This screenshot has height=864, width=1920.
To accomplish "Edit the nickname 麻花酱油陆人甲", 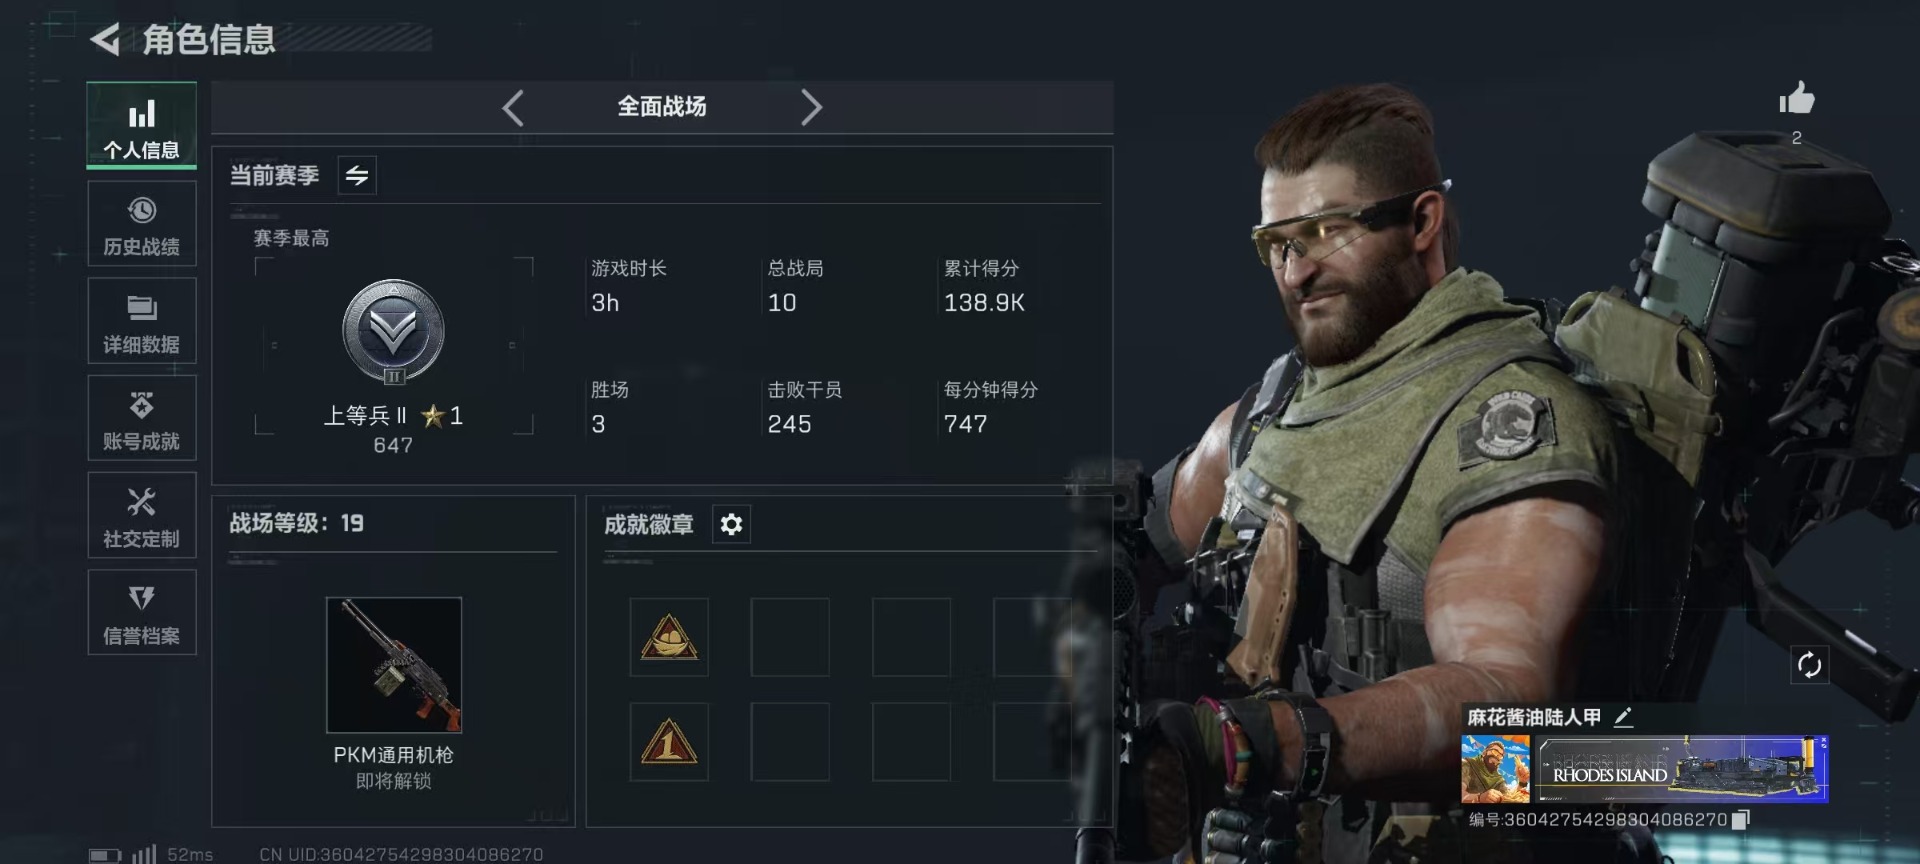I will 1624,717.
